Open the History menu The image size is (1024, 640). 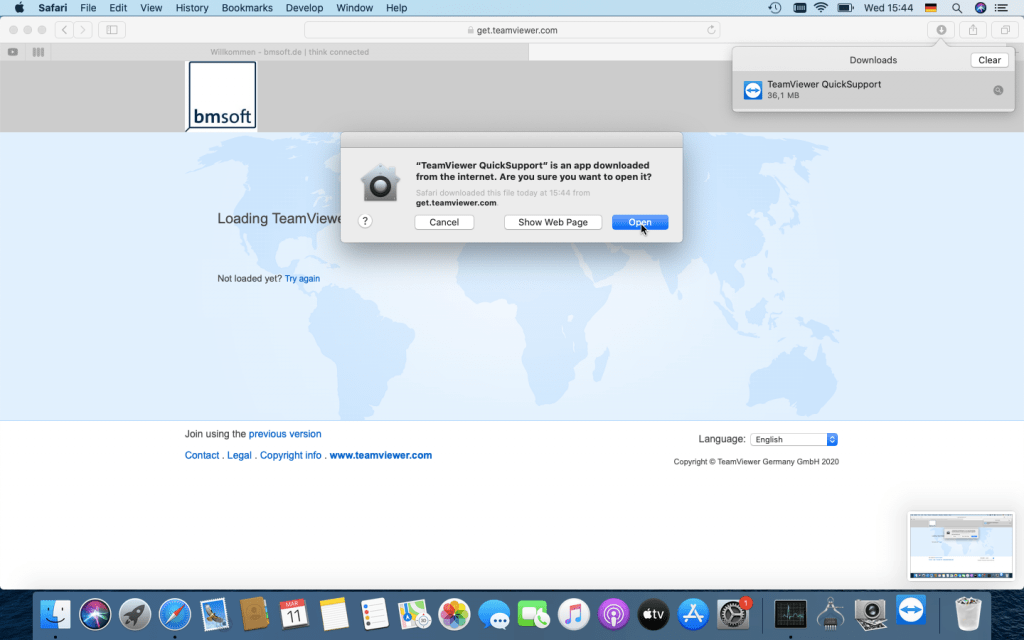[192, 8]
